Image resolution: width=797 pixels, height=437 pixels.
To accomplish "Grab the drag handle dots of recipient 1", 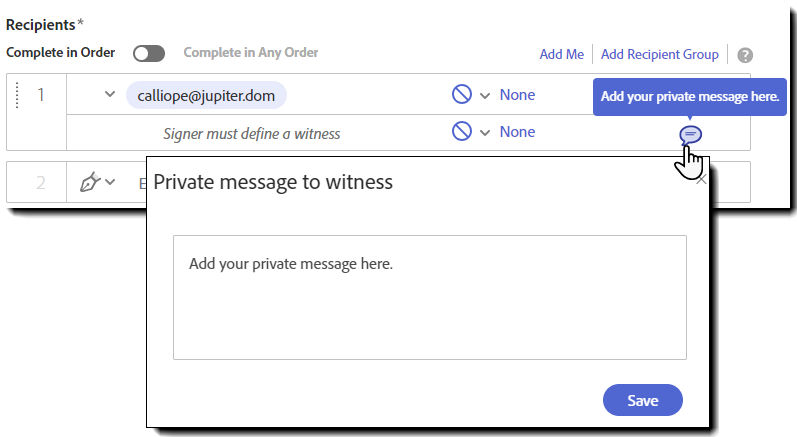I will click(x=17, y=95).
